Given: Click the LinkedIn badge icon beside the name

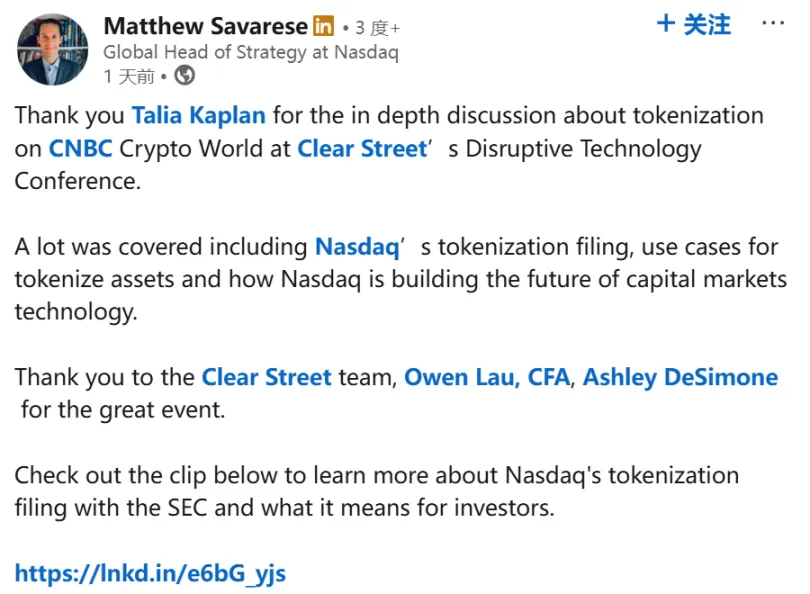Looking at the screenshot, I should tap(323, 26).
